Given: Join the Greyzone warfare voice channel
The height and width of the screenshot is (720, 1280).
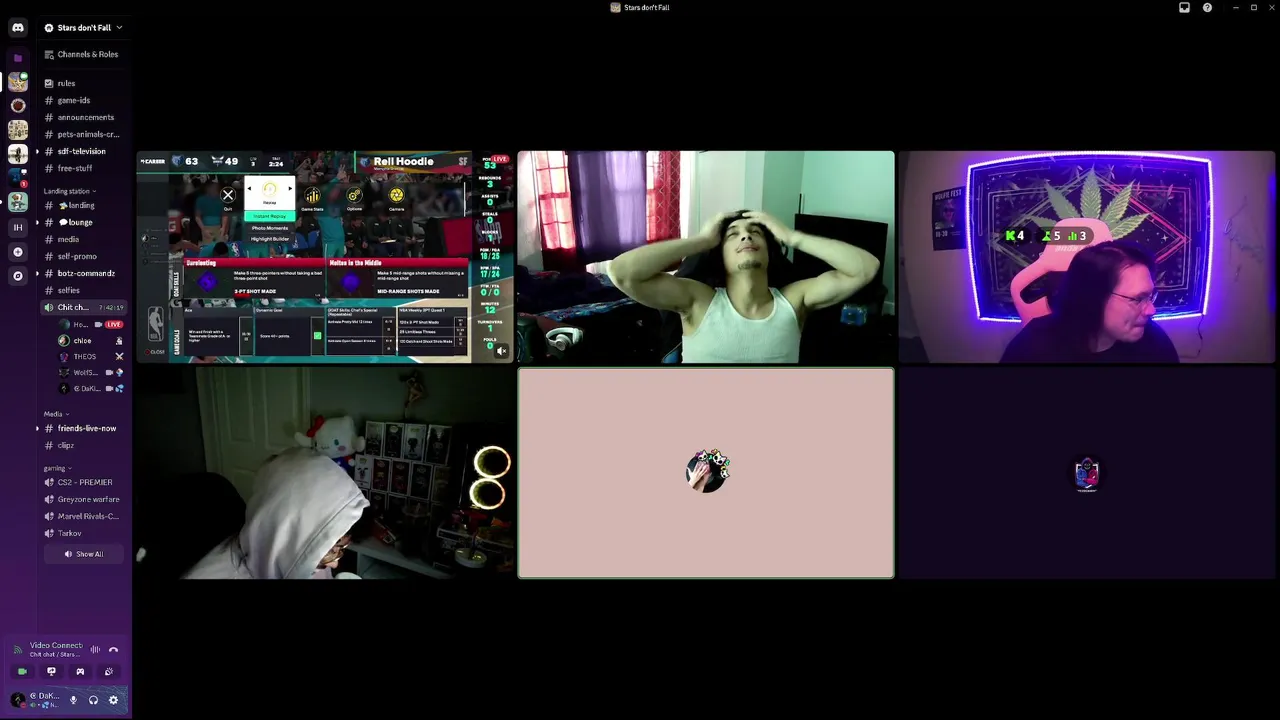Looking at the screenshot, I should click(x=83, y=499).
